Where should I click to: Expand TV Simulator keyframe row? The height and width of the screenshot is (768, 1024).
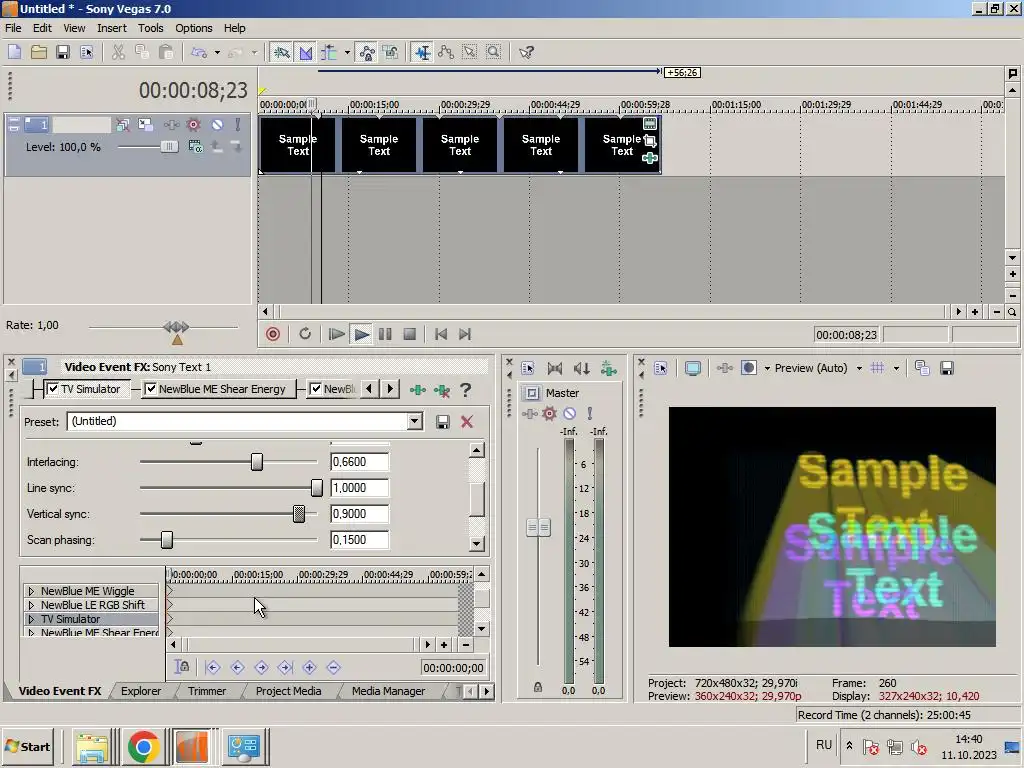click(x=31, y=619)
